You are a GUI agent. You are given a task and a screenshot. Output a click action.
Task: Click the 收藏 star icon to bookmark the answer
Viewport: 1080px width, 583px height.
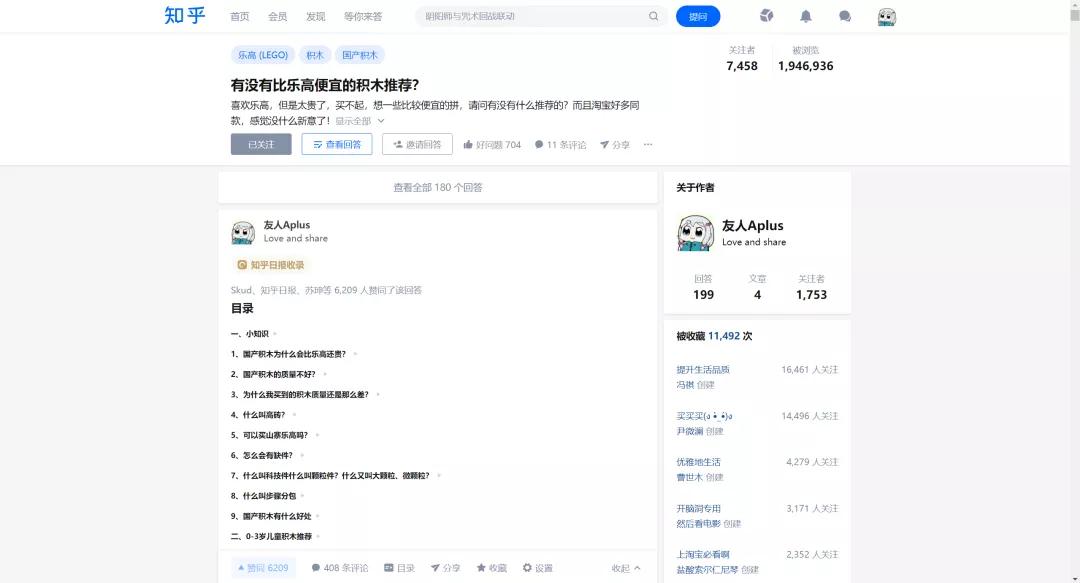click(x=490, y=567)
